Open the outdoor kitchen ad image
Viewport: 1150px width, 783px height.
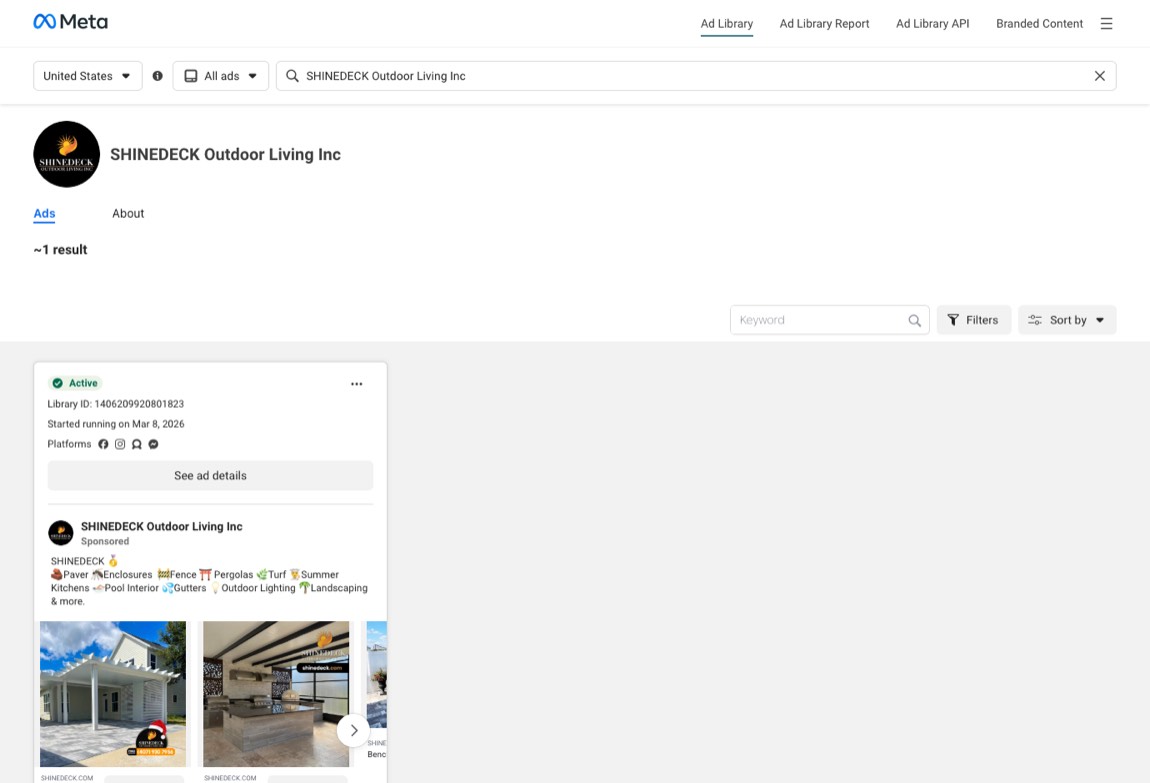[x=276, y=694]
